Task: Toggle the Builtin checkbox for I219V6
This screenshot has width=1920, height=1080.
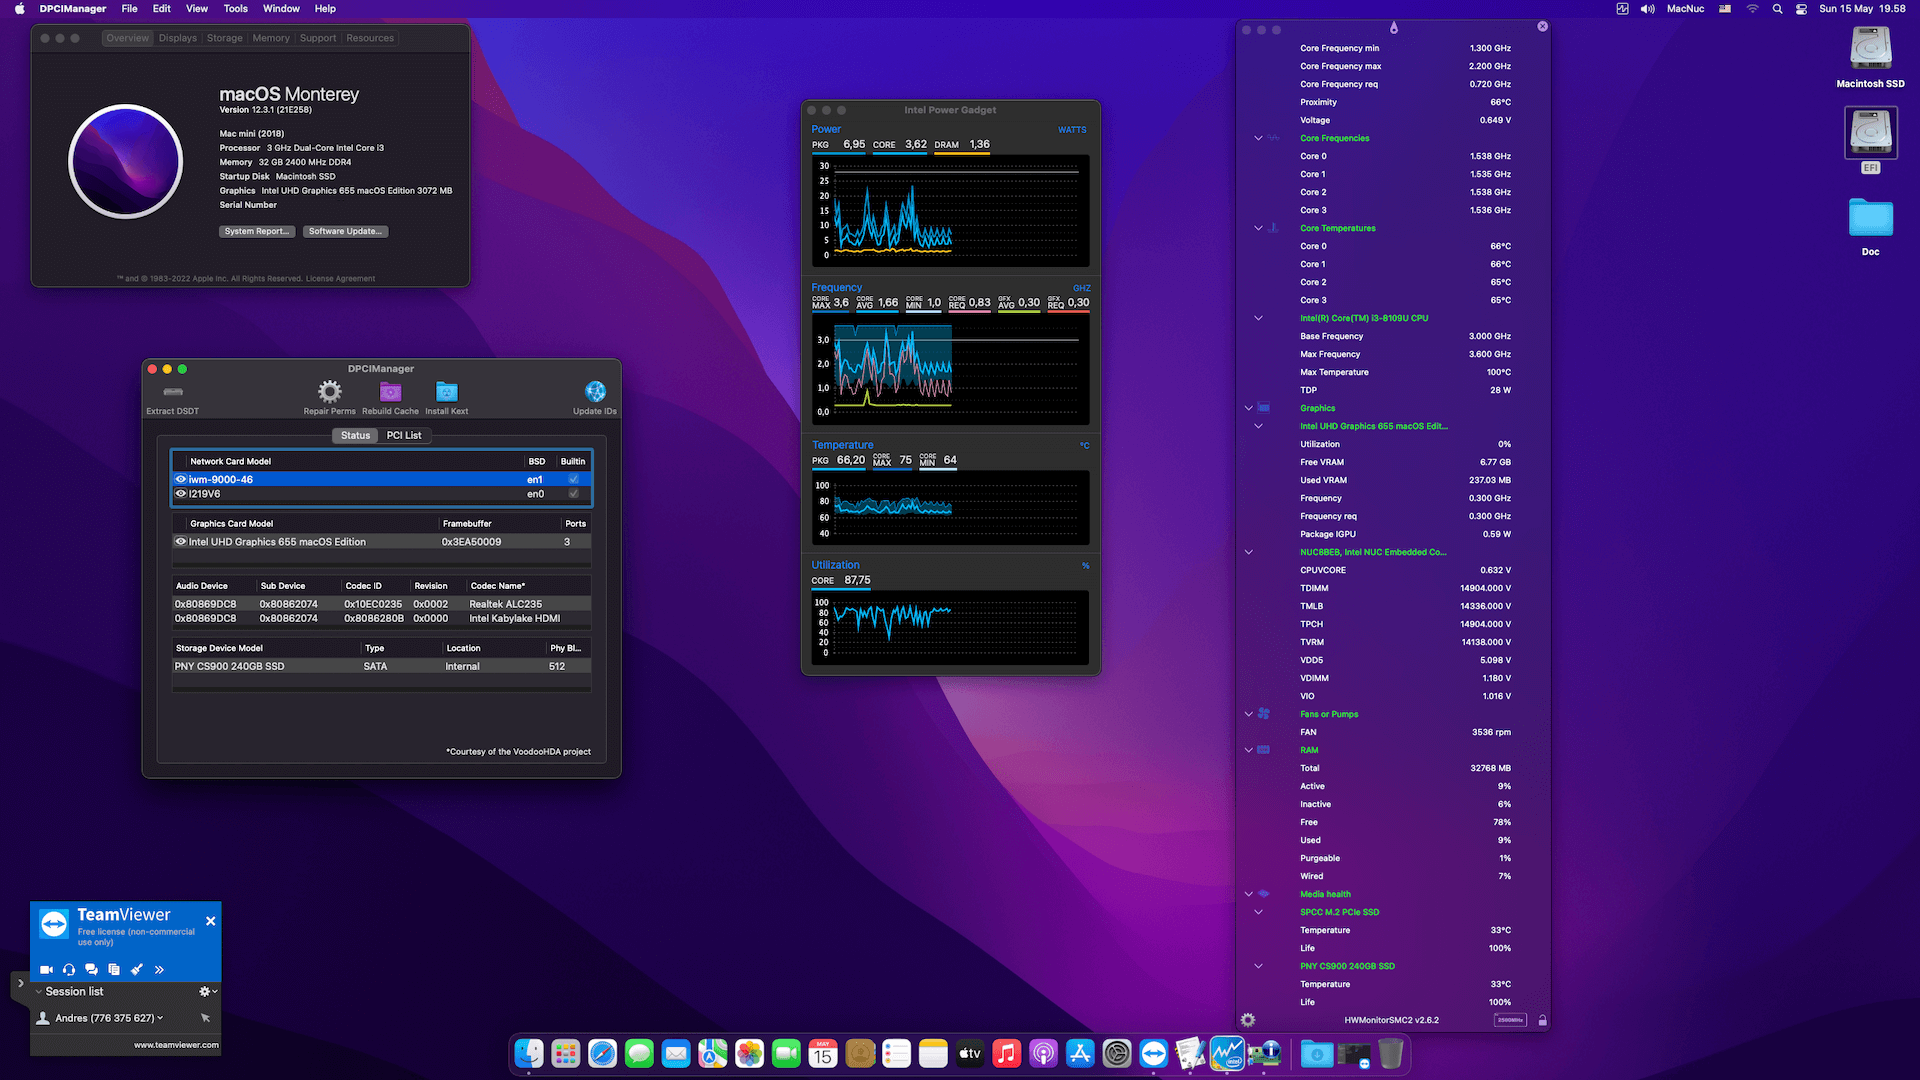Action: (573, 493)
